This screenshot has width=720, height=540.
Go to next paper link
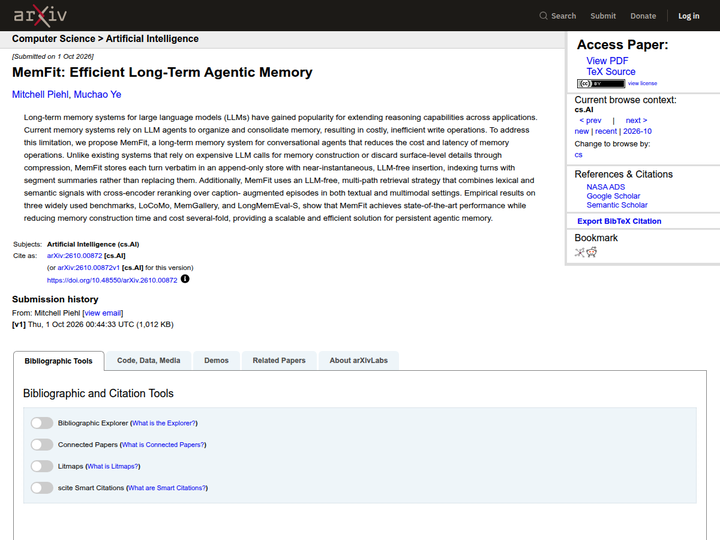(x=636, y=120)
